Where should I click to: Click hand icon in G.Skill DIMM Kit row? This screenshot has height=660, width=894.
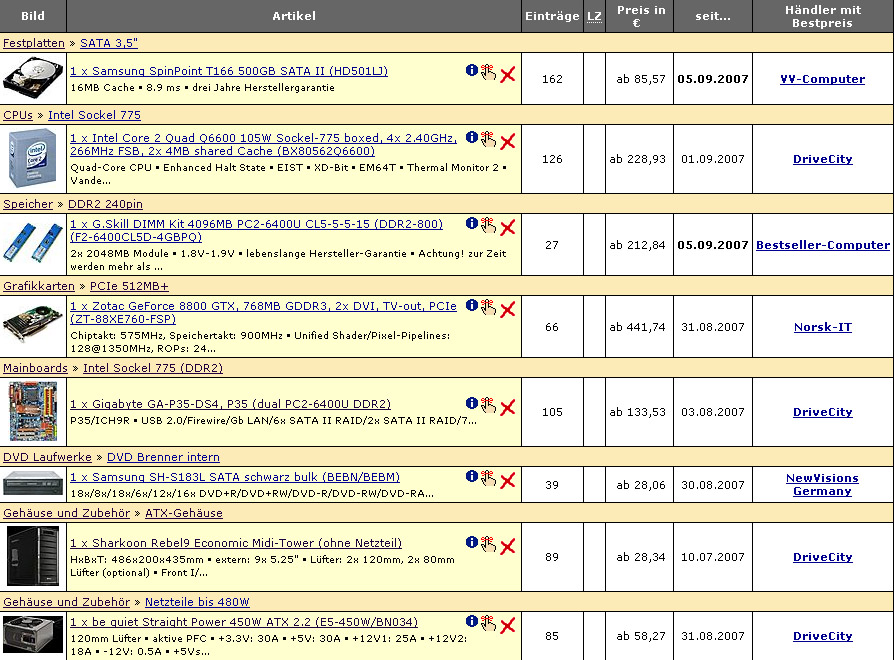pyautogui.click(x=488, y=225)
